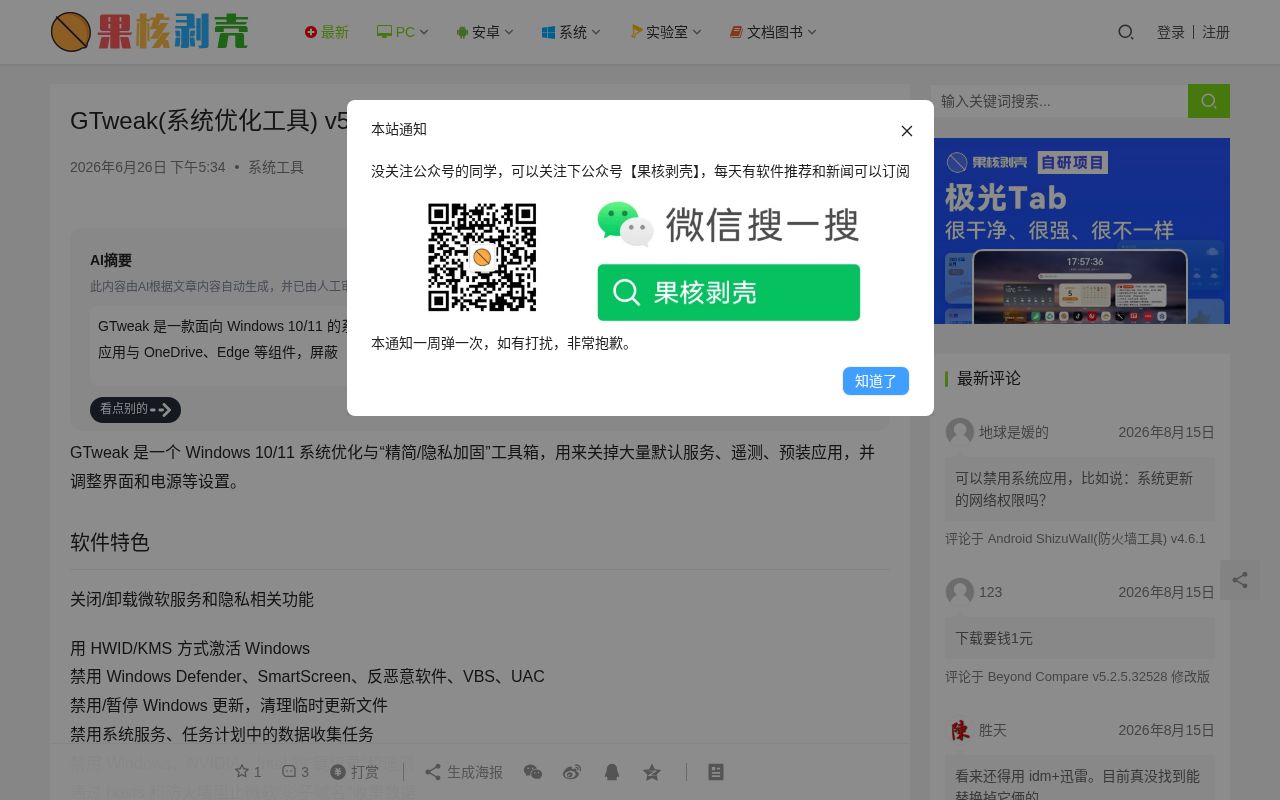Viewport: 1280px width, 800px height.
Task: Open the 极光Tab promotional banner
Action: (1080, 231)
